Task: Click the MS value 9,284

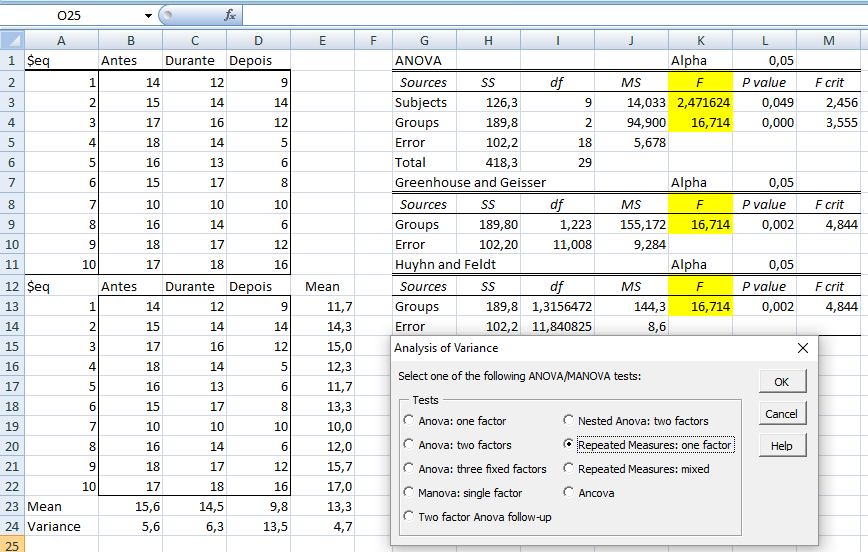Action: (x=632, y=244)
